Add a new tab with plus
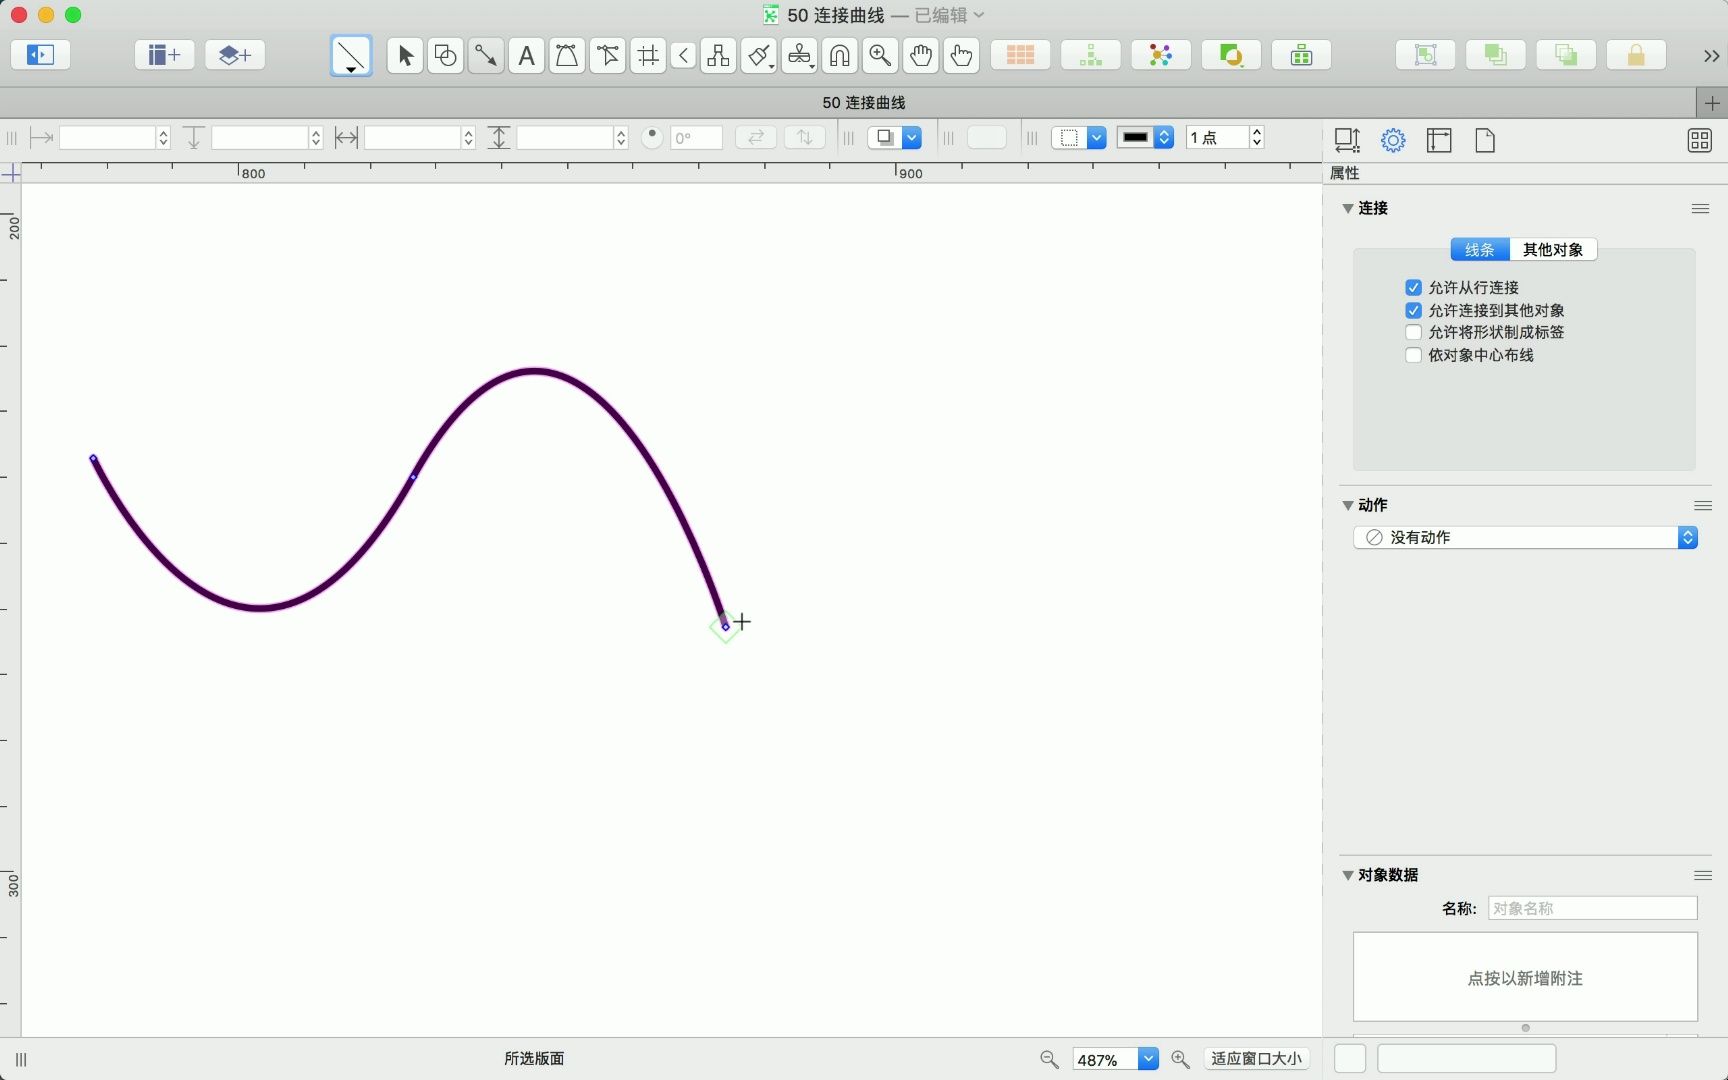Screen dimensions: 1728x1080 tap(1712, 103)
